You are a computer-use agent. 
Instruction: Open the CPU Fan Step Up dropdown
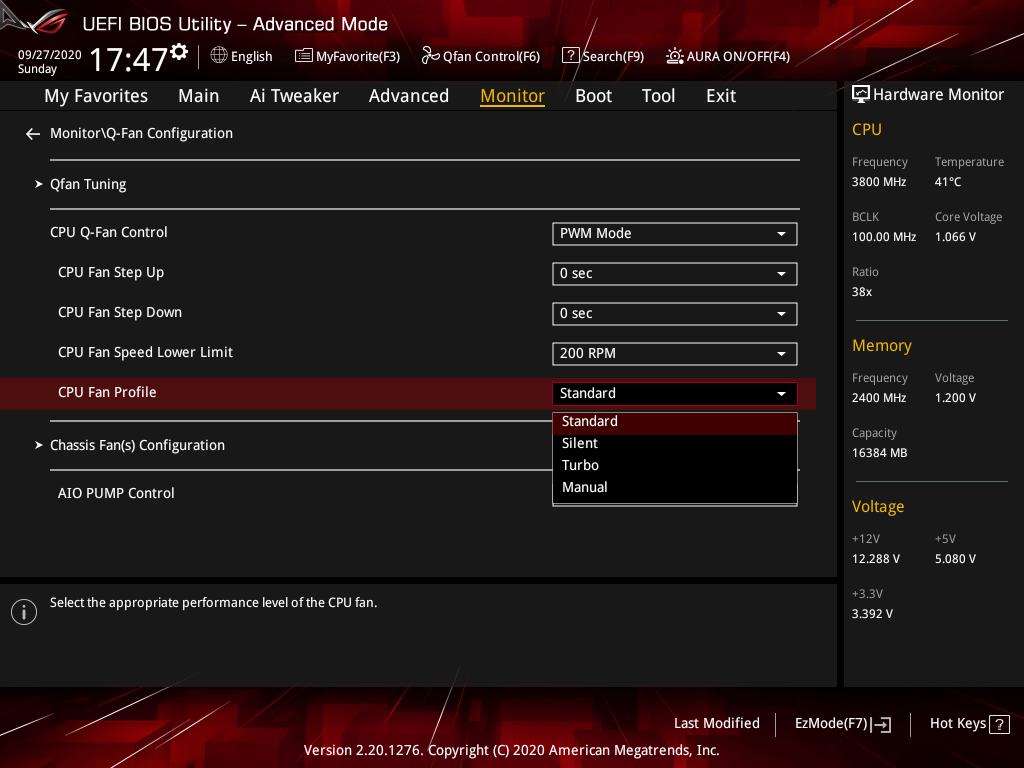(675, 274)
